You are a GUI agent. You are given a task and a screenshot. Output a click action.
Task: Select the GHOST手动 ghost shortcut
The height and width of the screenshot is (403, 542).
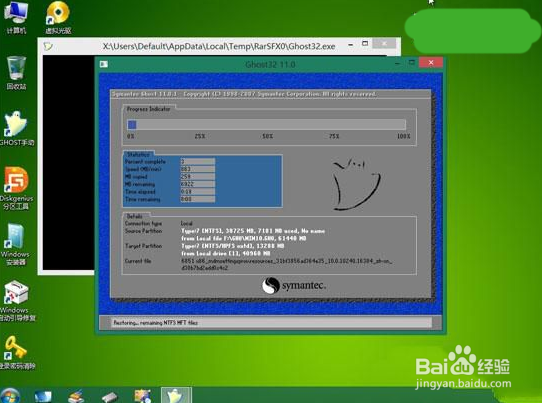pyautogui.click(x=17, y=129)
